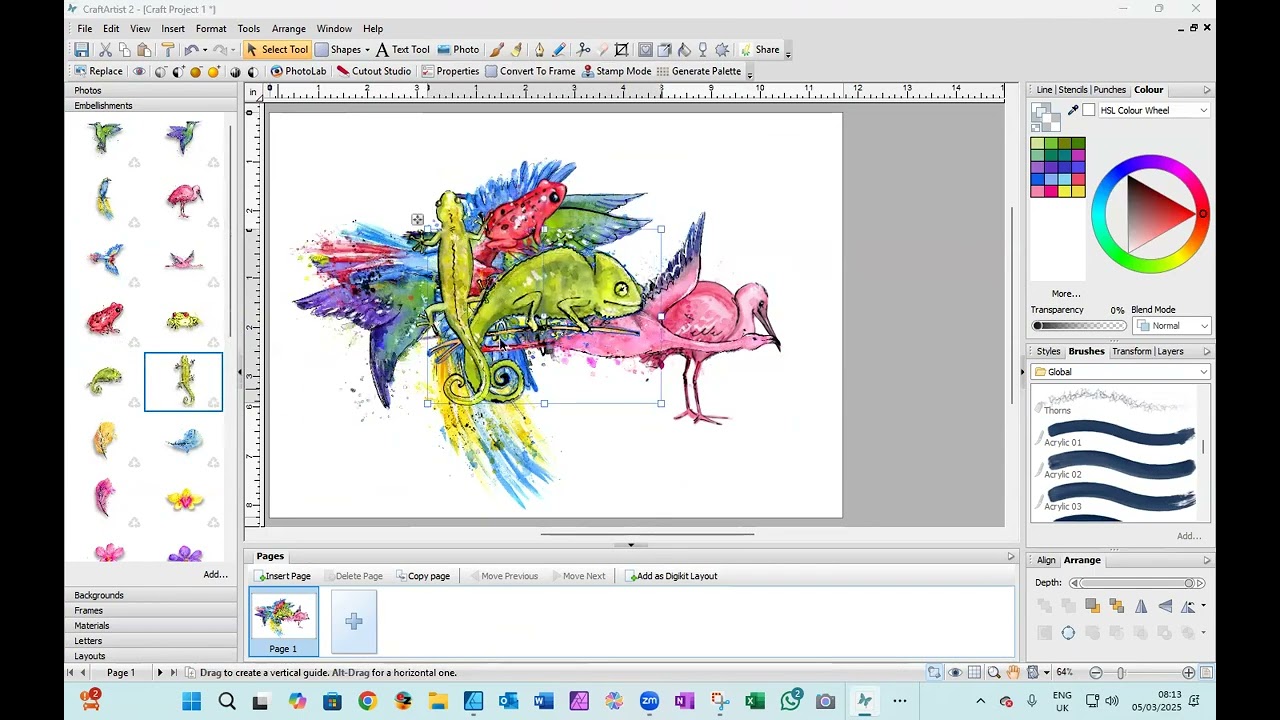The height and width of the screenshot is (720, 1280).
Task: Click Generate Palette
Action: [x=699, y=71]
